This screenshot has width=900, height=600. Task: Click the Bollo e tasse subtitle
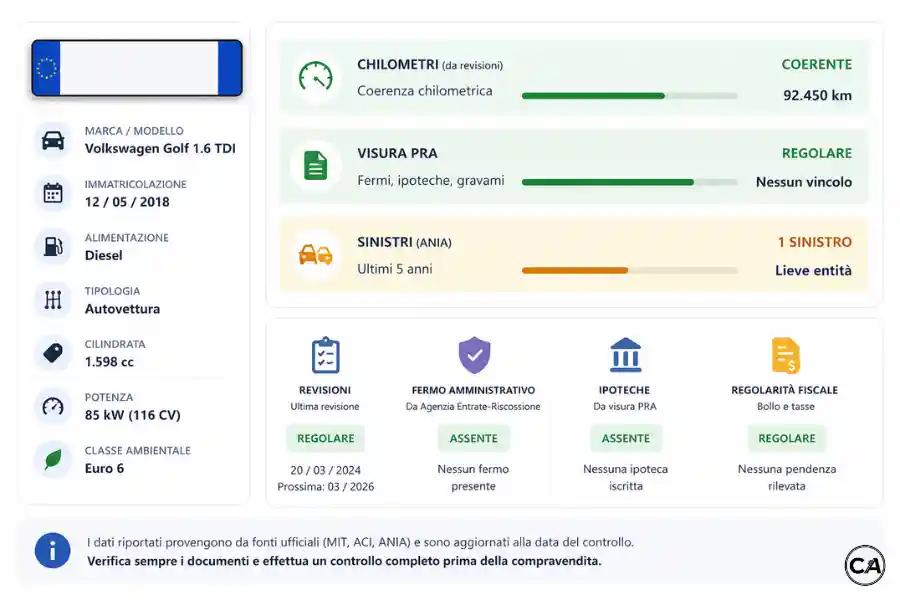tap(786, 407)
